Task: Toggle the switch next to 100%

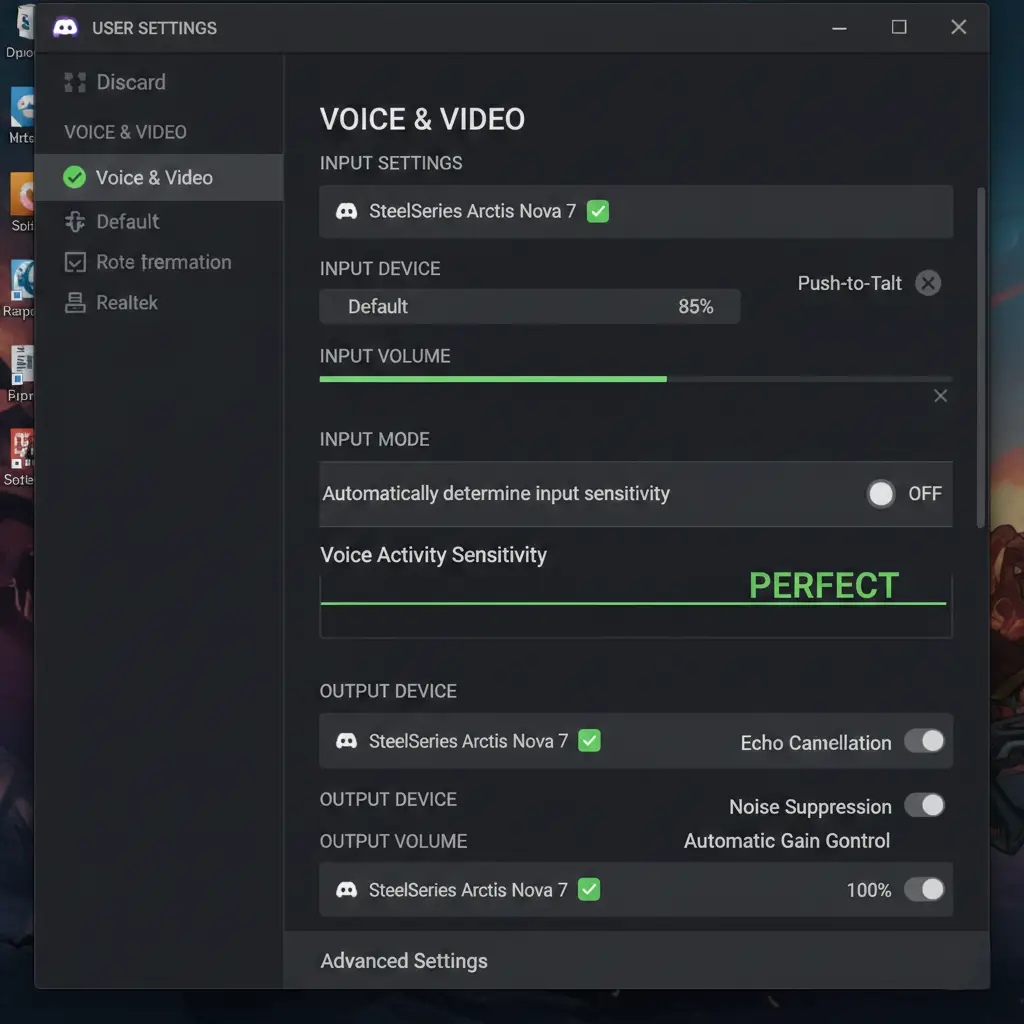Action: pos(924,889)
